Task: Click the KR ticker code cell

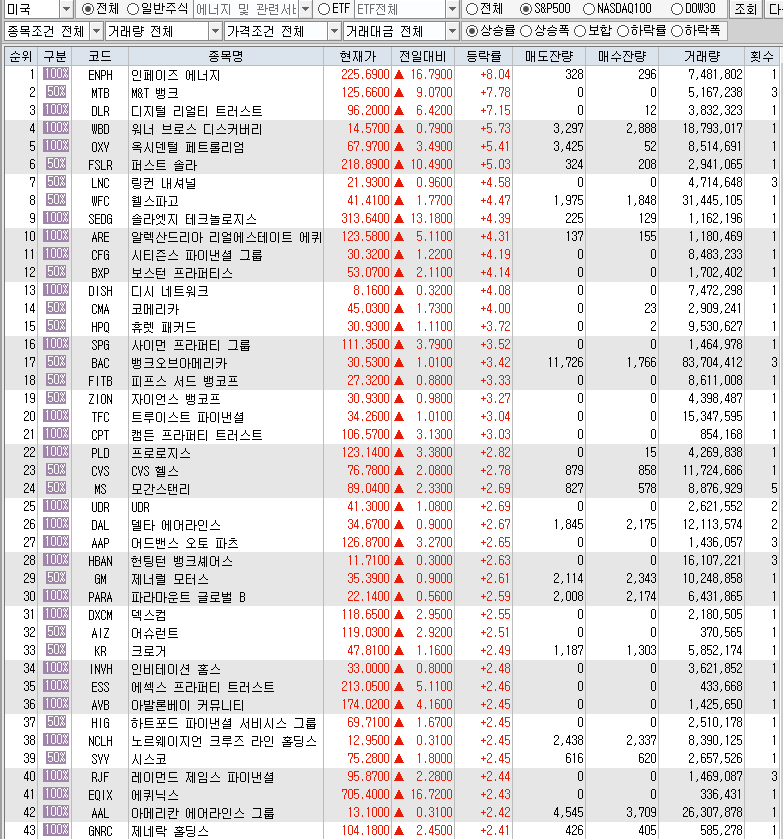Action: coord(100,651)
